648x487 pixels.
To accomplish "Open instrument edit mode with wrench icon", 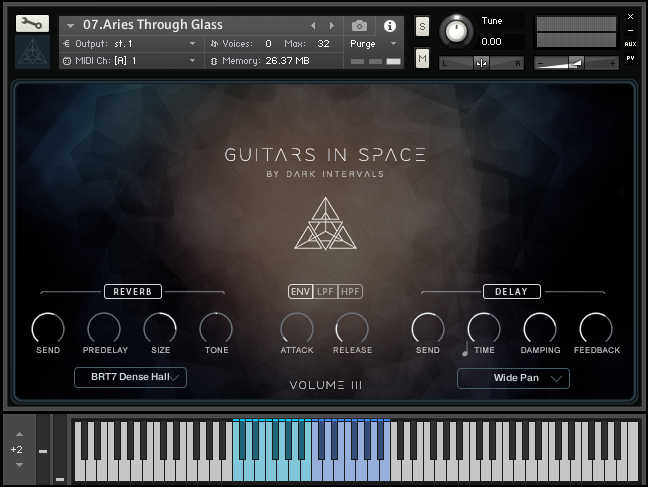I will [32, 24].
